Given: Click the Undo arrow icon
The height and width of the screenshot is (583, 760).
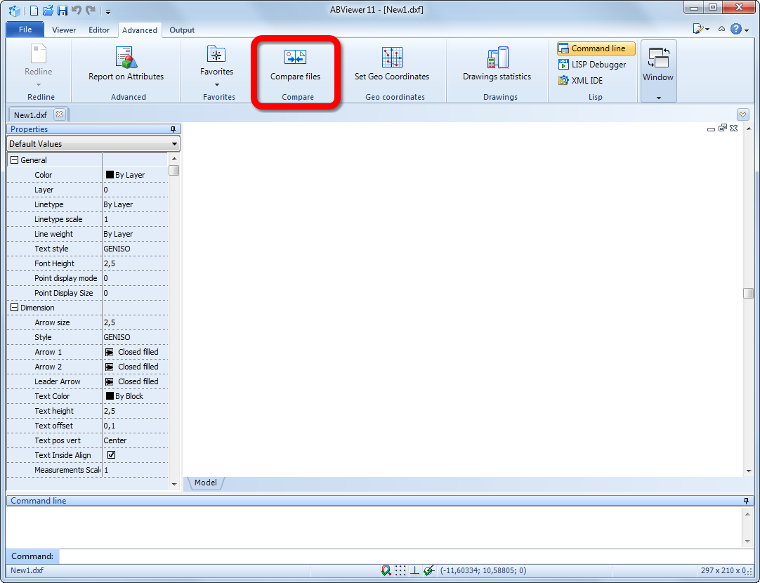Looking at the screenshot, I should point(77,10).
